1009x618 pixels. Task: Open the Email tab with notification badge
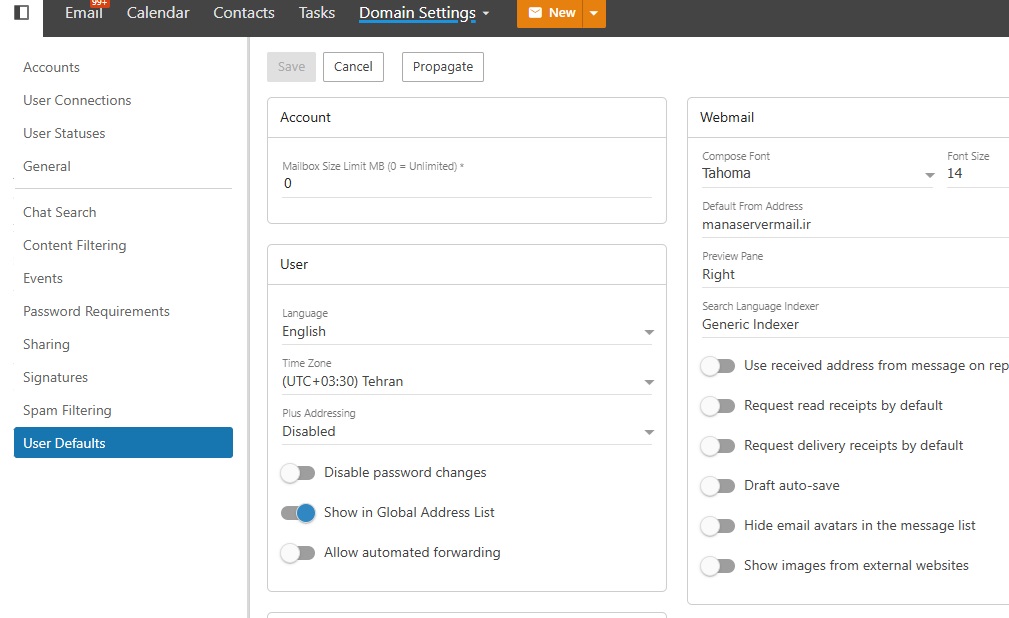84,12
